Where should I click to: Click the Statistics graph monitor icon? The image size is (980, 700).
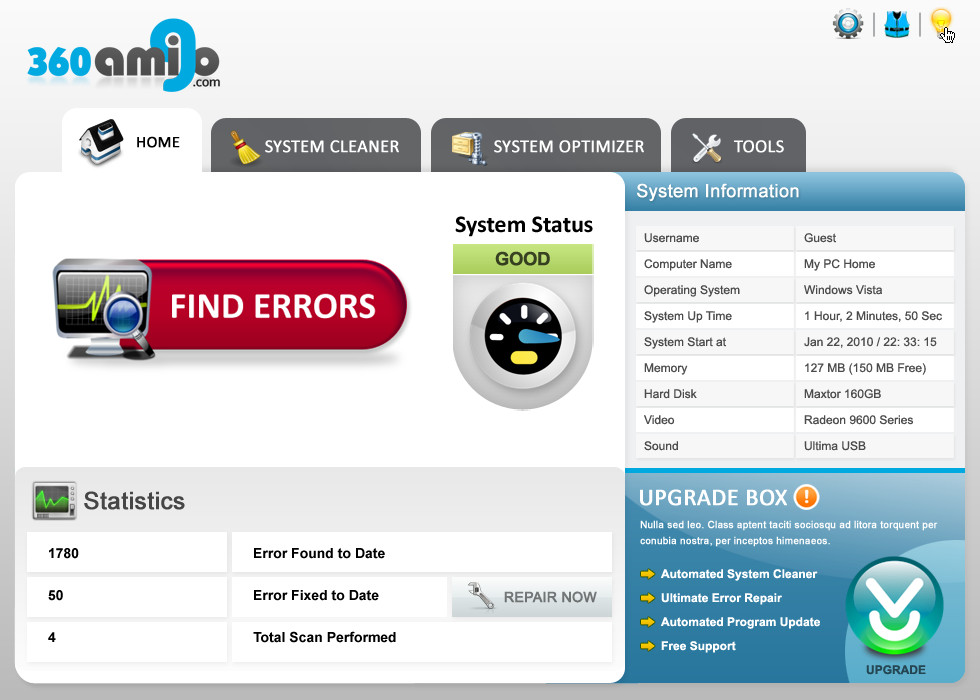click(54, 501)
